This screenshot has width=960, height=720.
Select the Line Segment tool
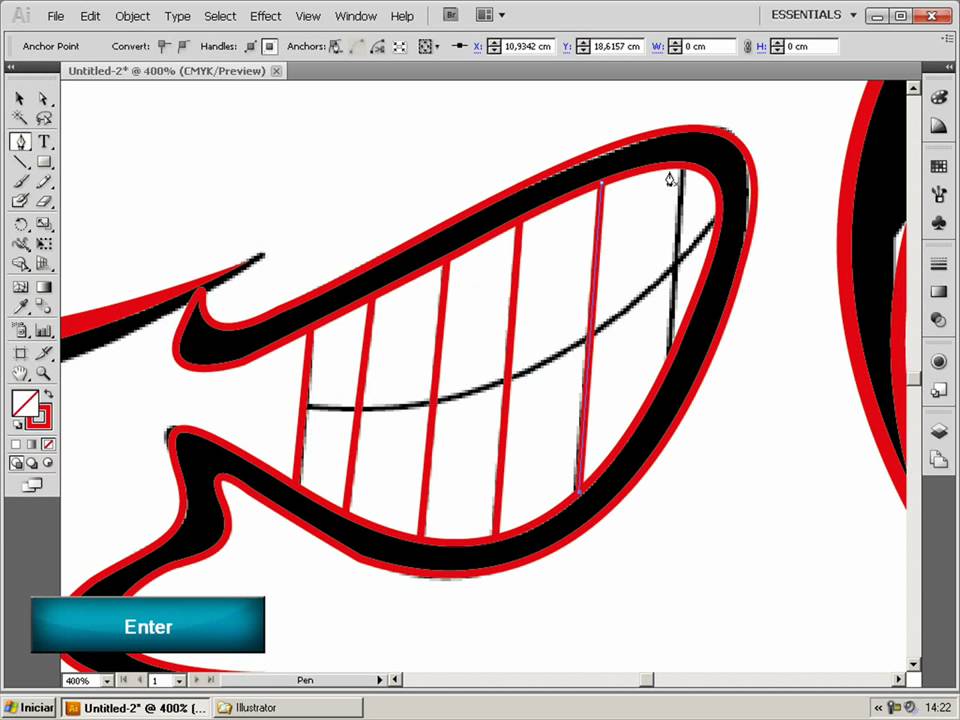coord(20,162)
